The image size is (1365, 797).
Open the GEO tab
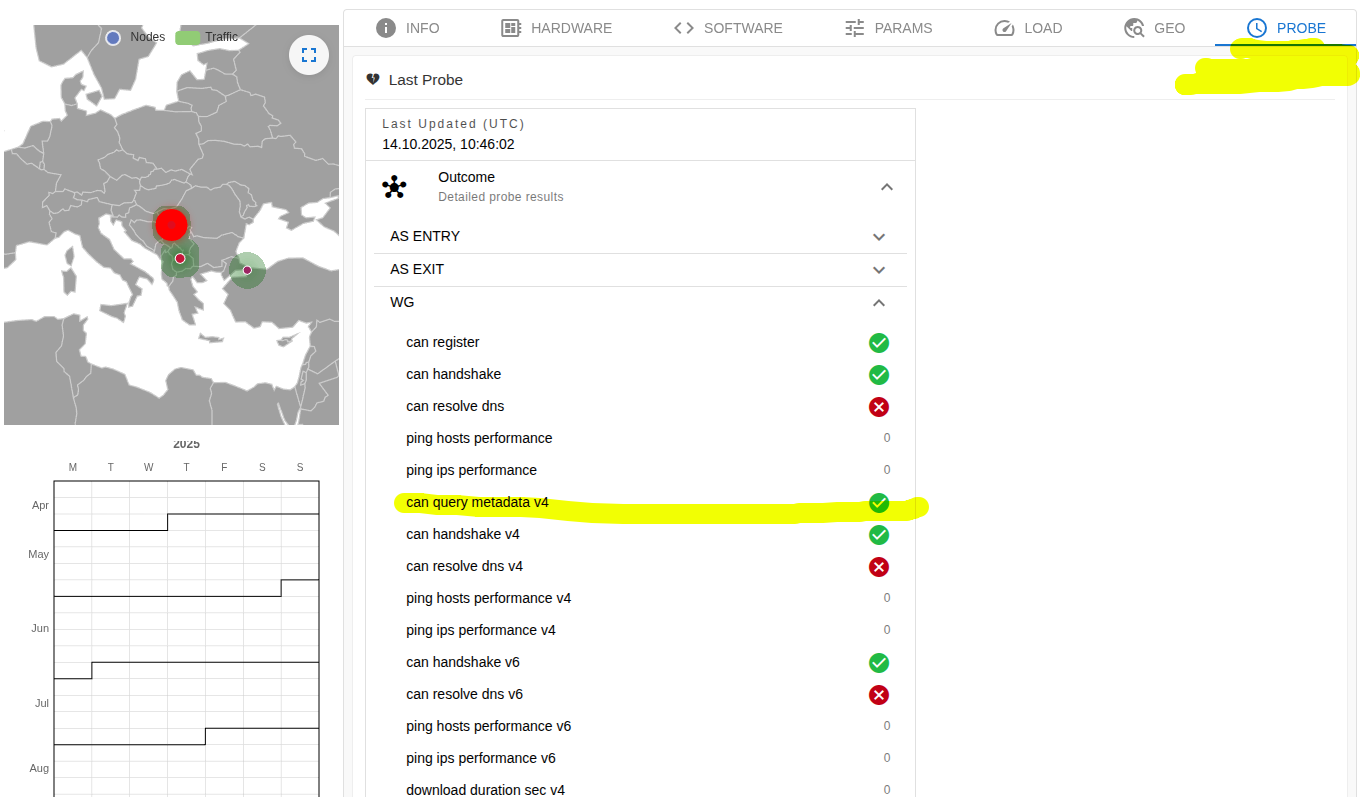(1154, 28)
